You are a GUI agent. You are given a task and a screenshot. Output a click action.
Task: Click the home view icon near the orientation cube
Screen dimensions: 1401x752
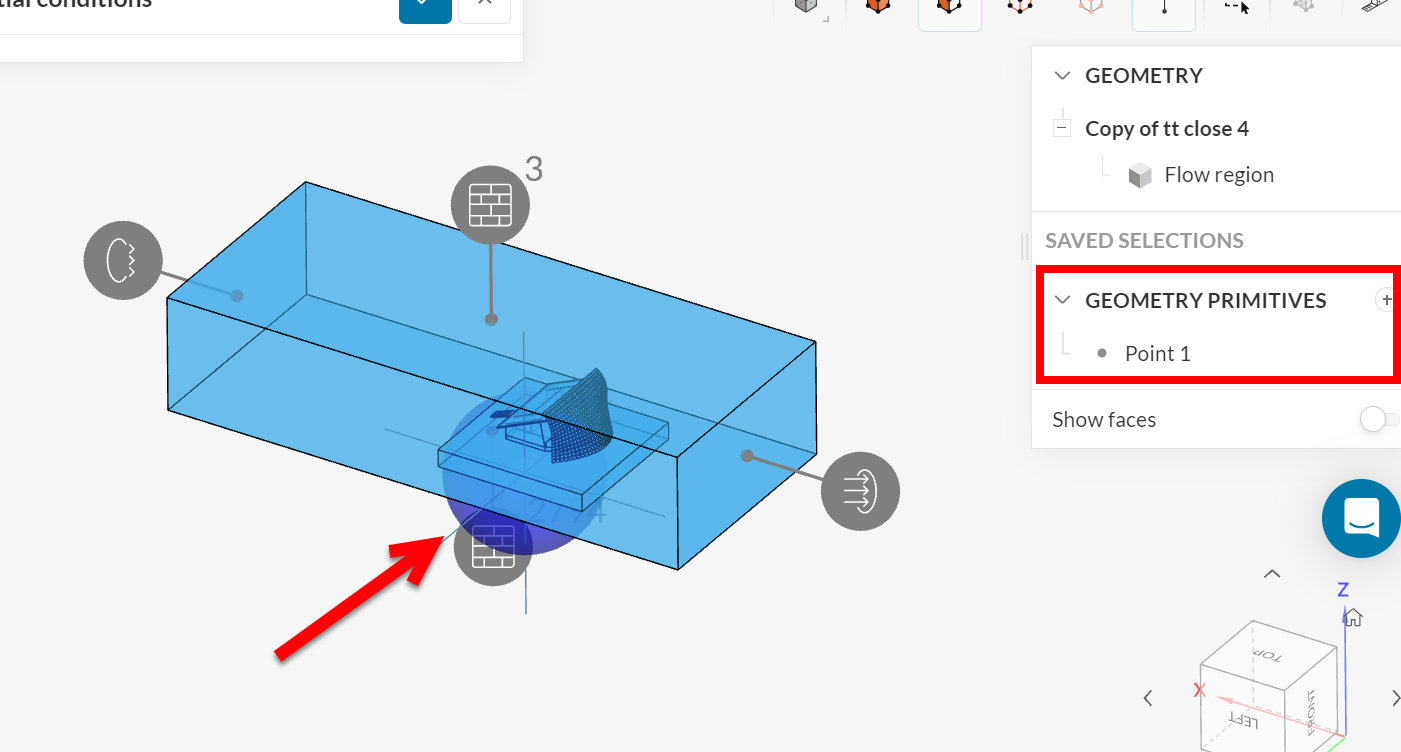coord(1351,617)
